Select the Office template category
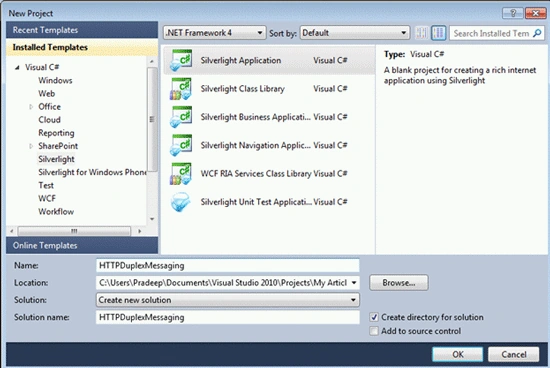This screenshot has height=368, width=550. (x=49, y=107)
